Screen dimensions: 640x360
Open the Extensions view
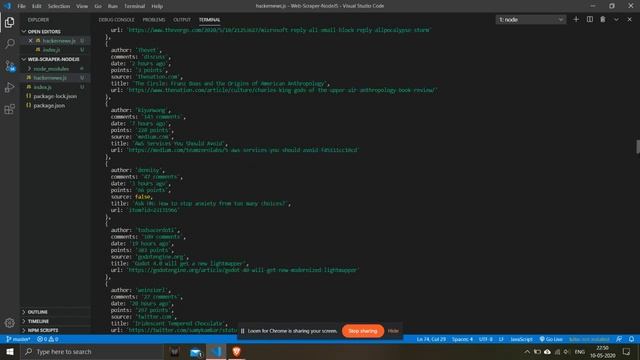(9, 109)
